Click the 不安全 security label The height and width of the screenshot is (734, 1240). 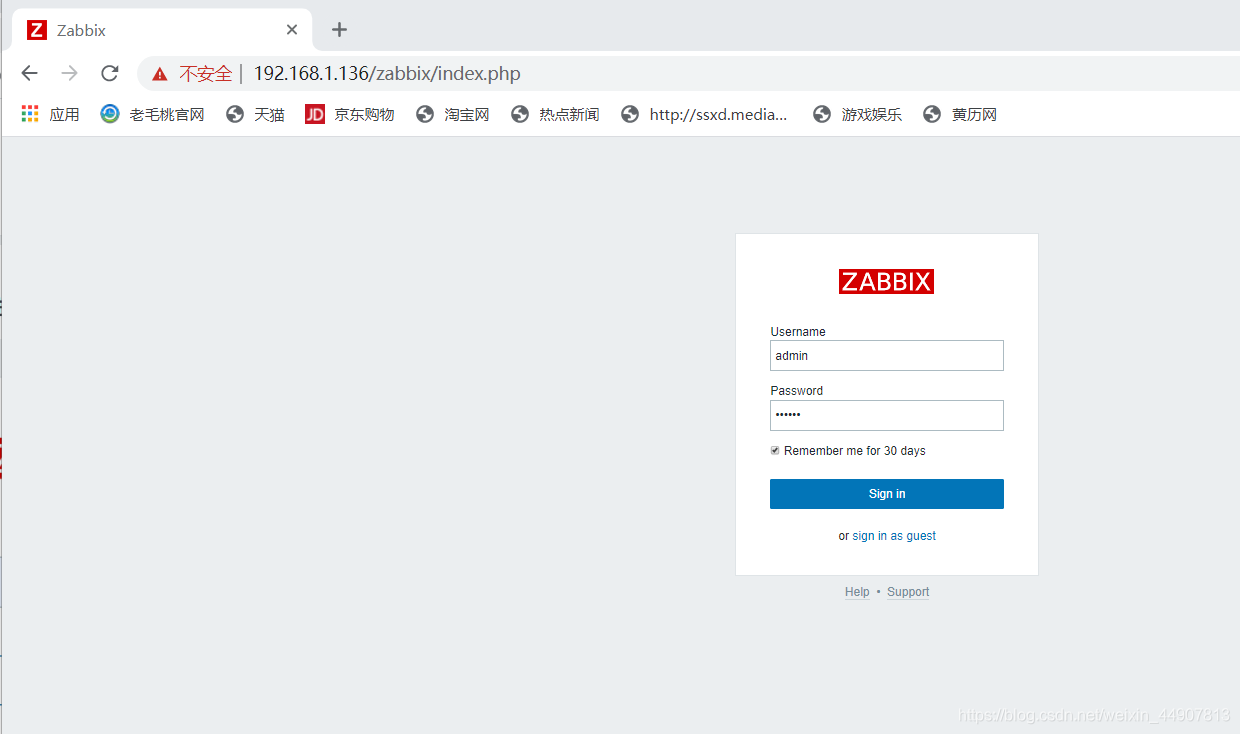pyautogui.click(x=206, y=73)
